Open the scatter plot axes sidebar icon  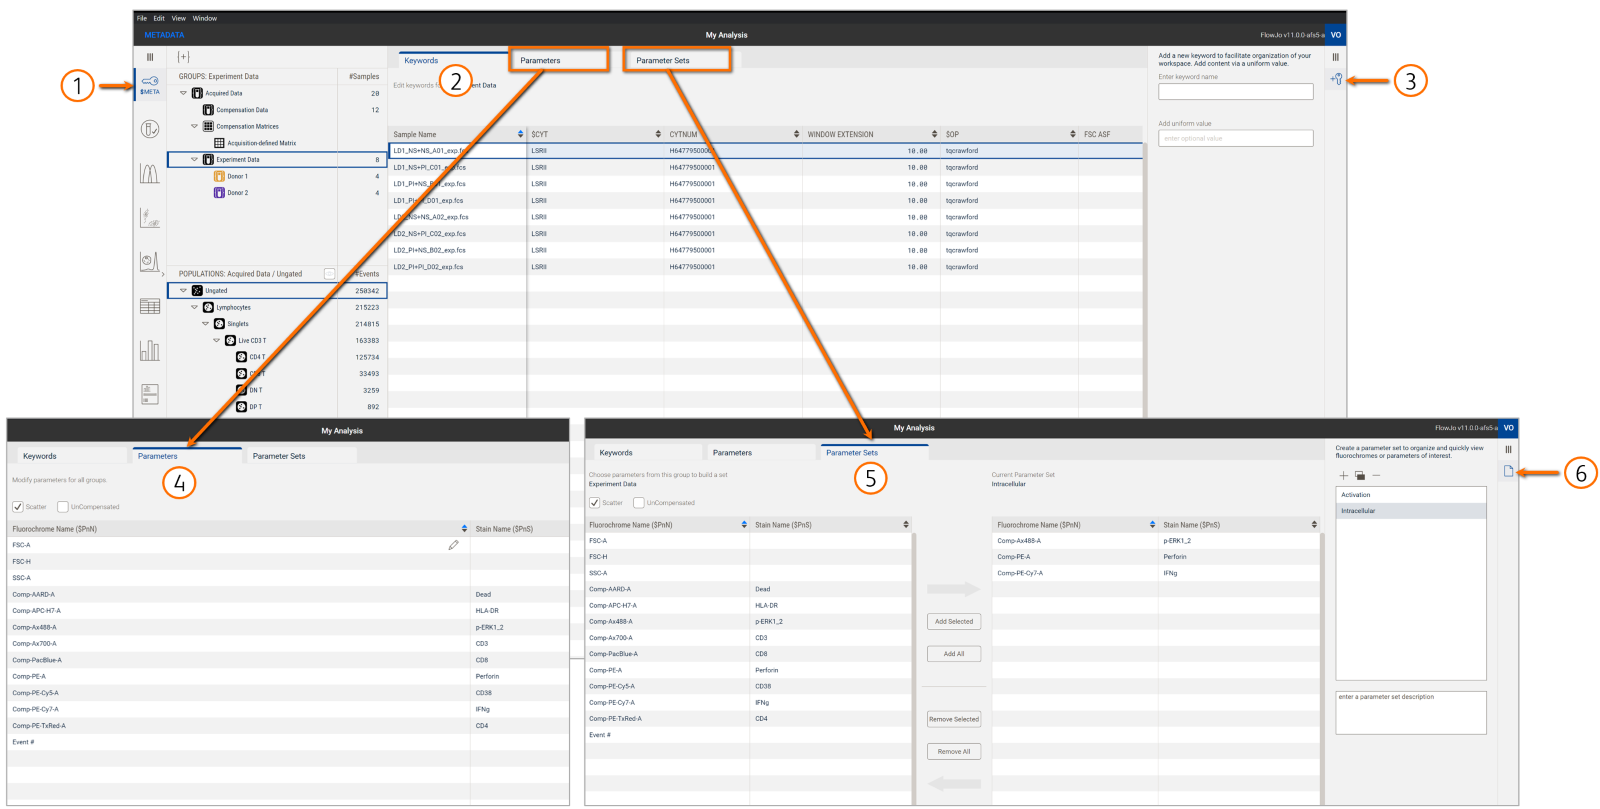point(150,218)
